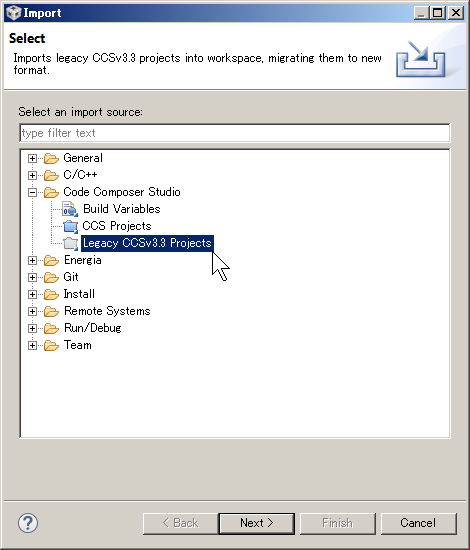Screen dimensions: 470x550
Task: Click the Cancel button
Action: 418,523
